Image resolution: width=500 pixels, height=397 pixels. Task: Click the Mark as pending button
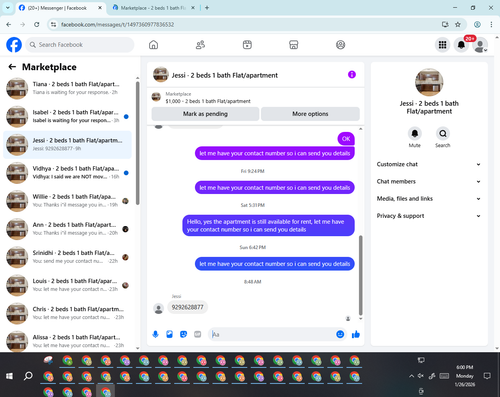(205, 114)
